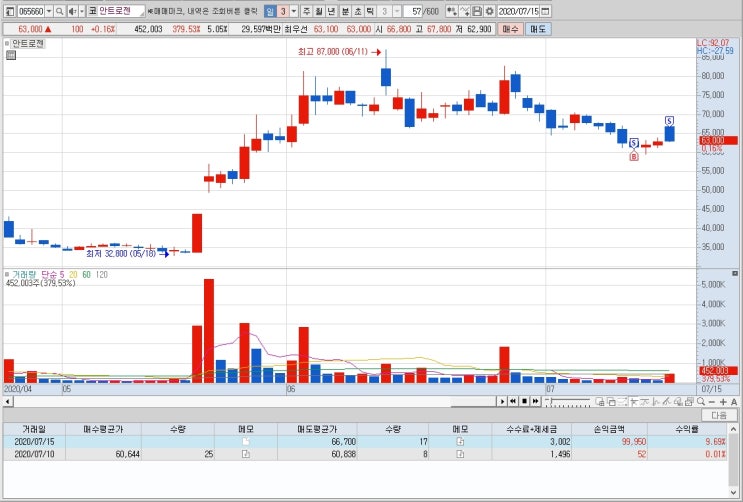
Task: Toggle the small square beside the 안트로젠 chart label
Action: (x=7, y=43)
